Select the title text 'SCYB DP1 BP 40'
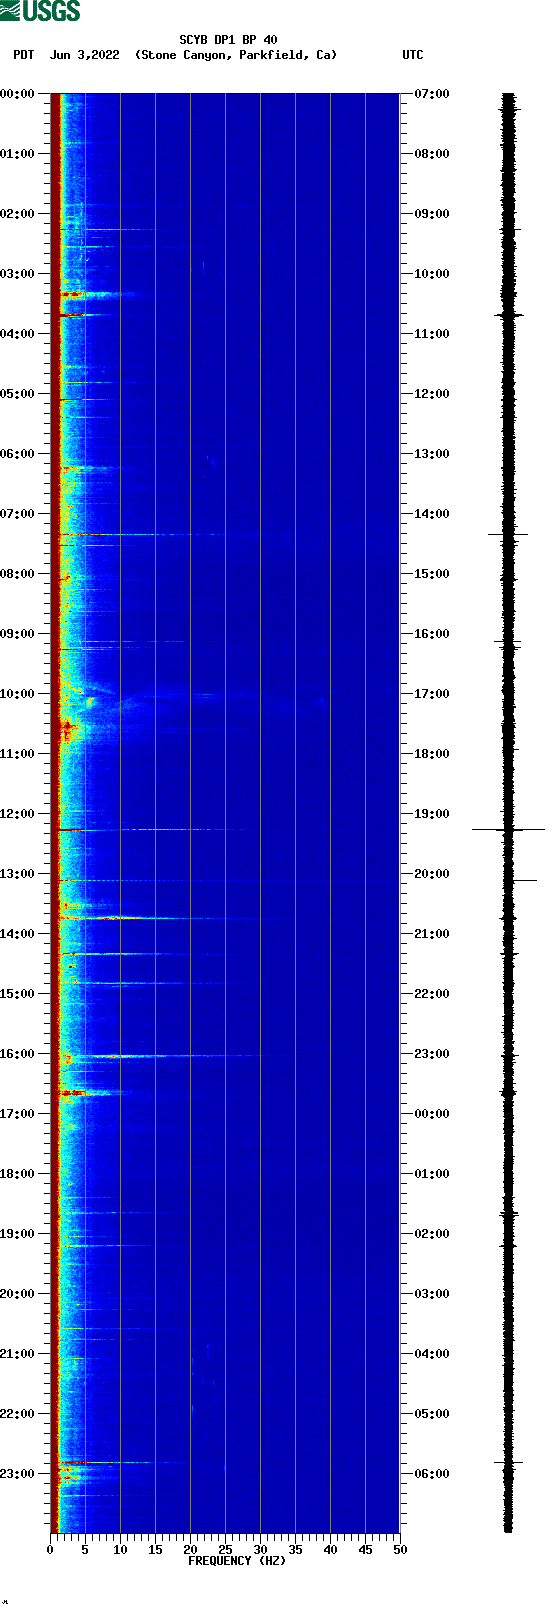This screenshot has width=552, height=1613. [x=228, y=40]
